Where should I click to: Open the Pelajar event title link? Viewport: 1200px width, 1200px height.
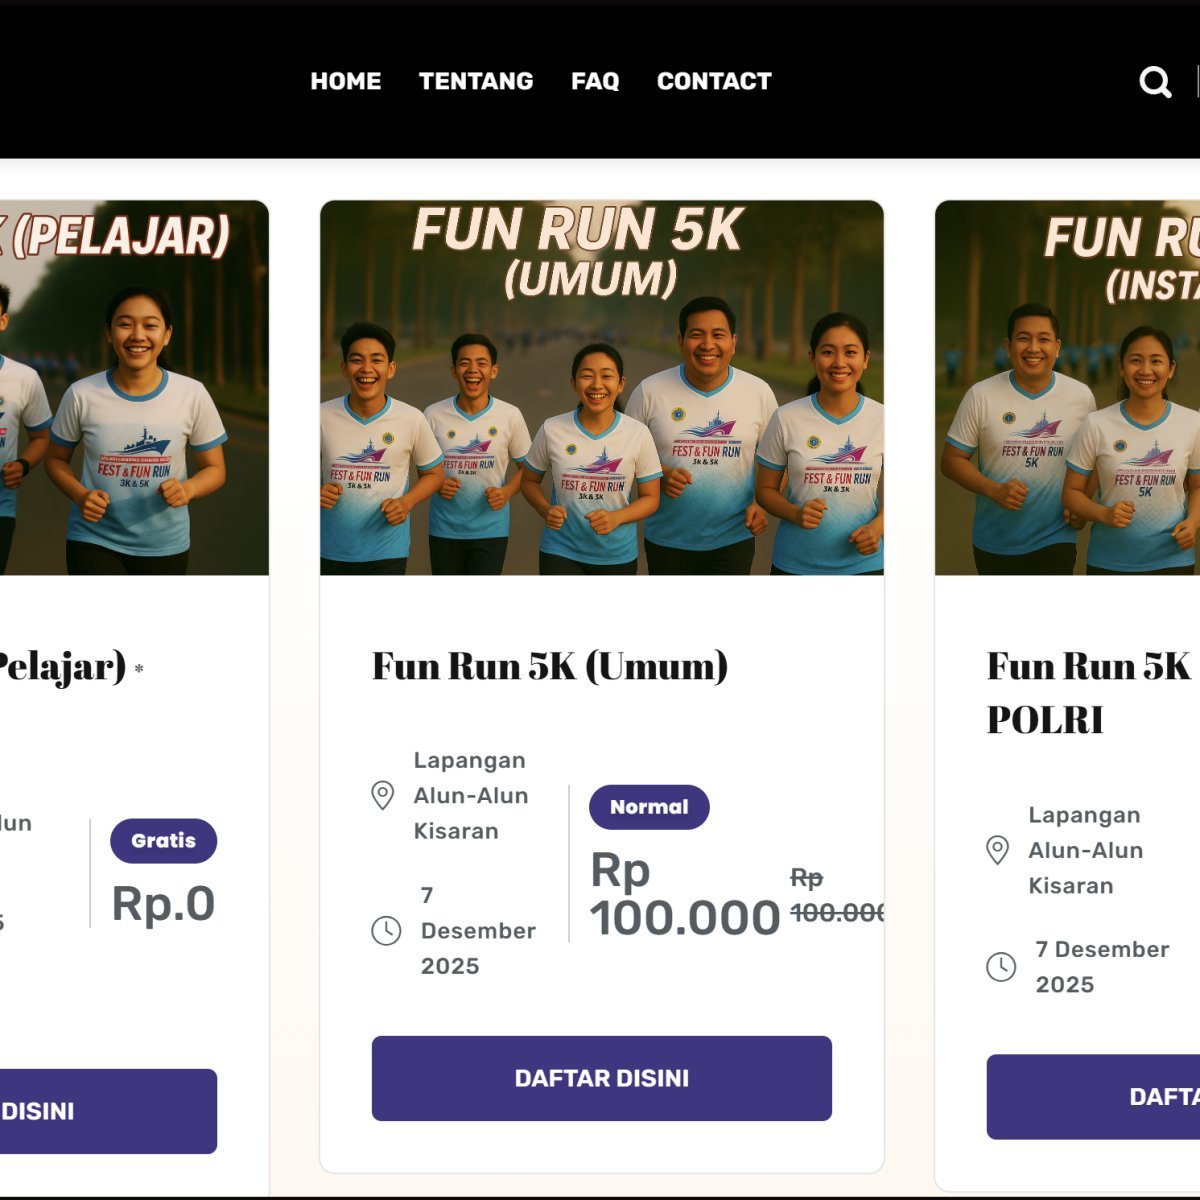click(62, 666)
